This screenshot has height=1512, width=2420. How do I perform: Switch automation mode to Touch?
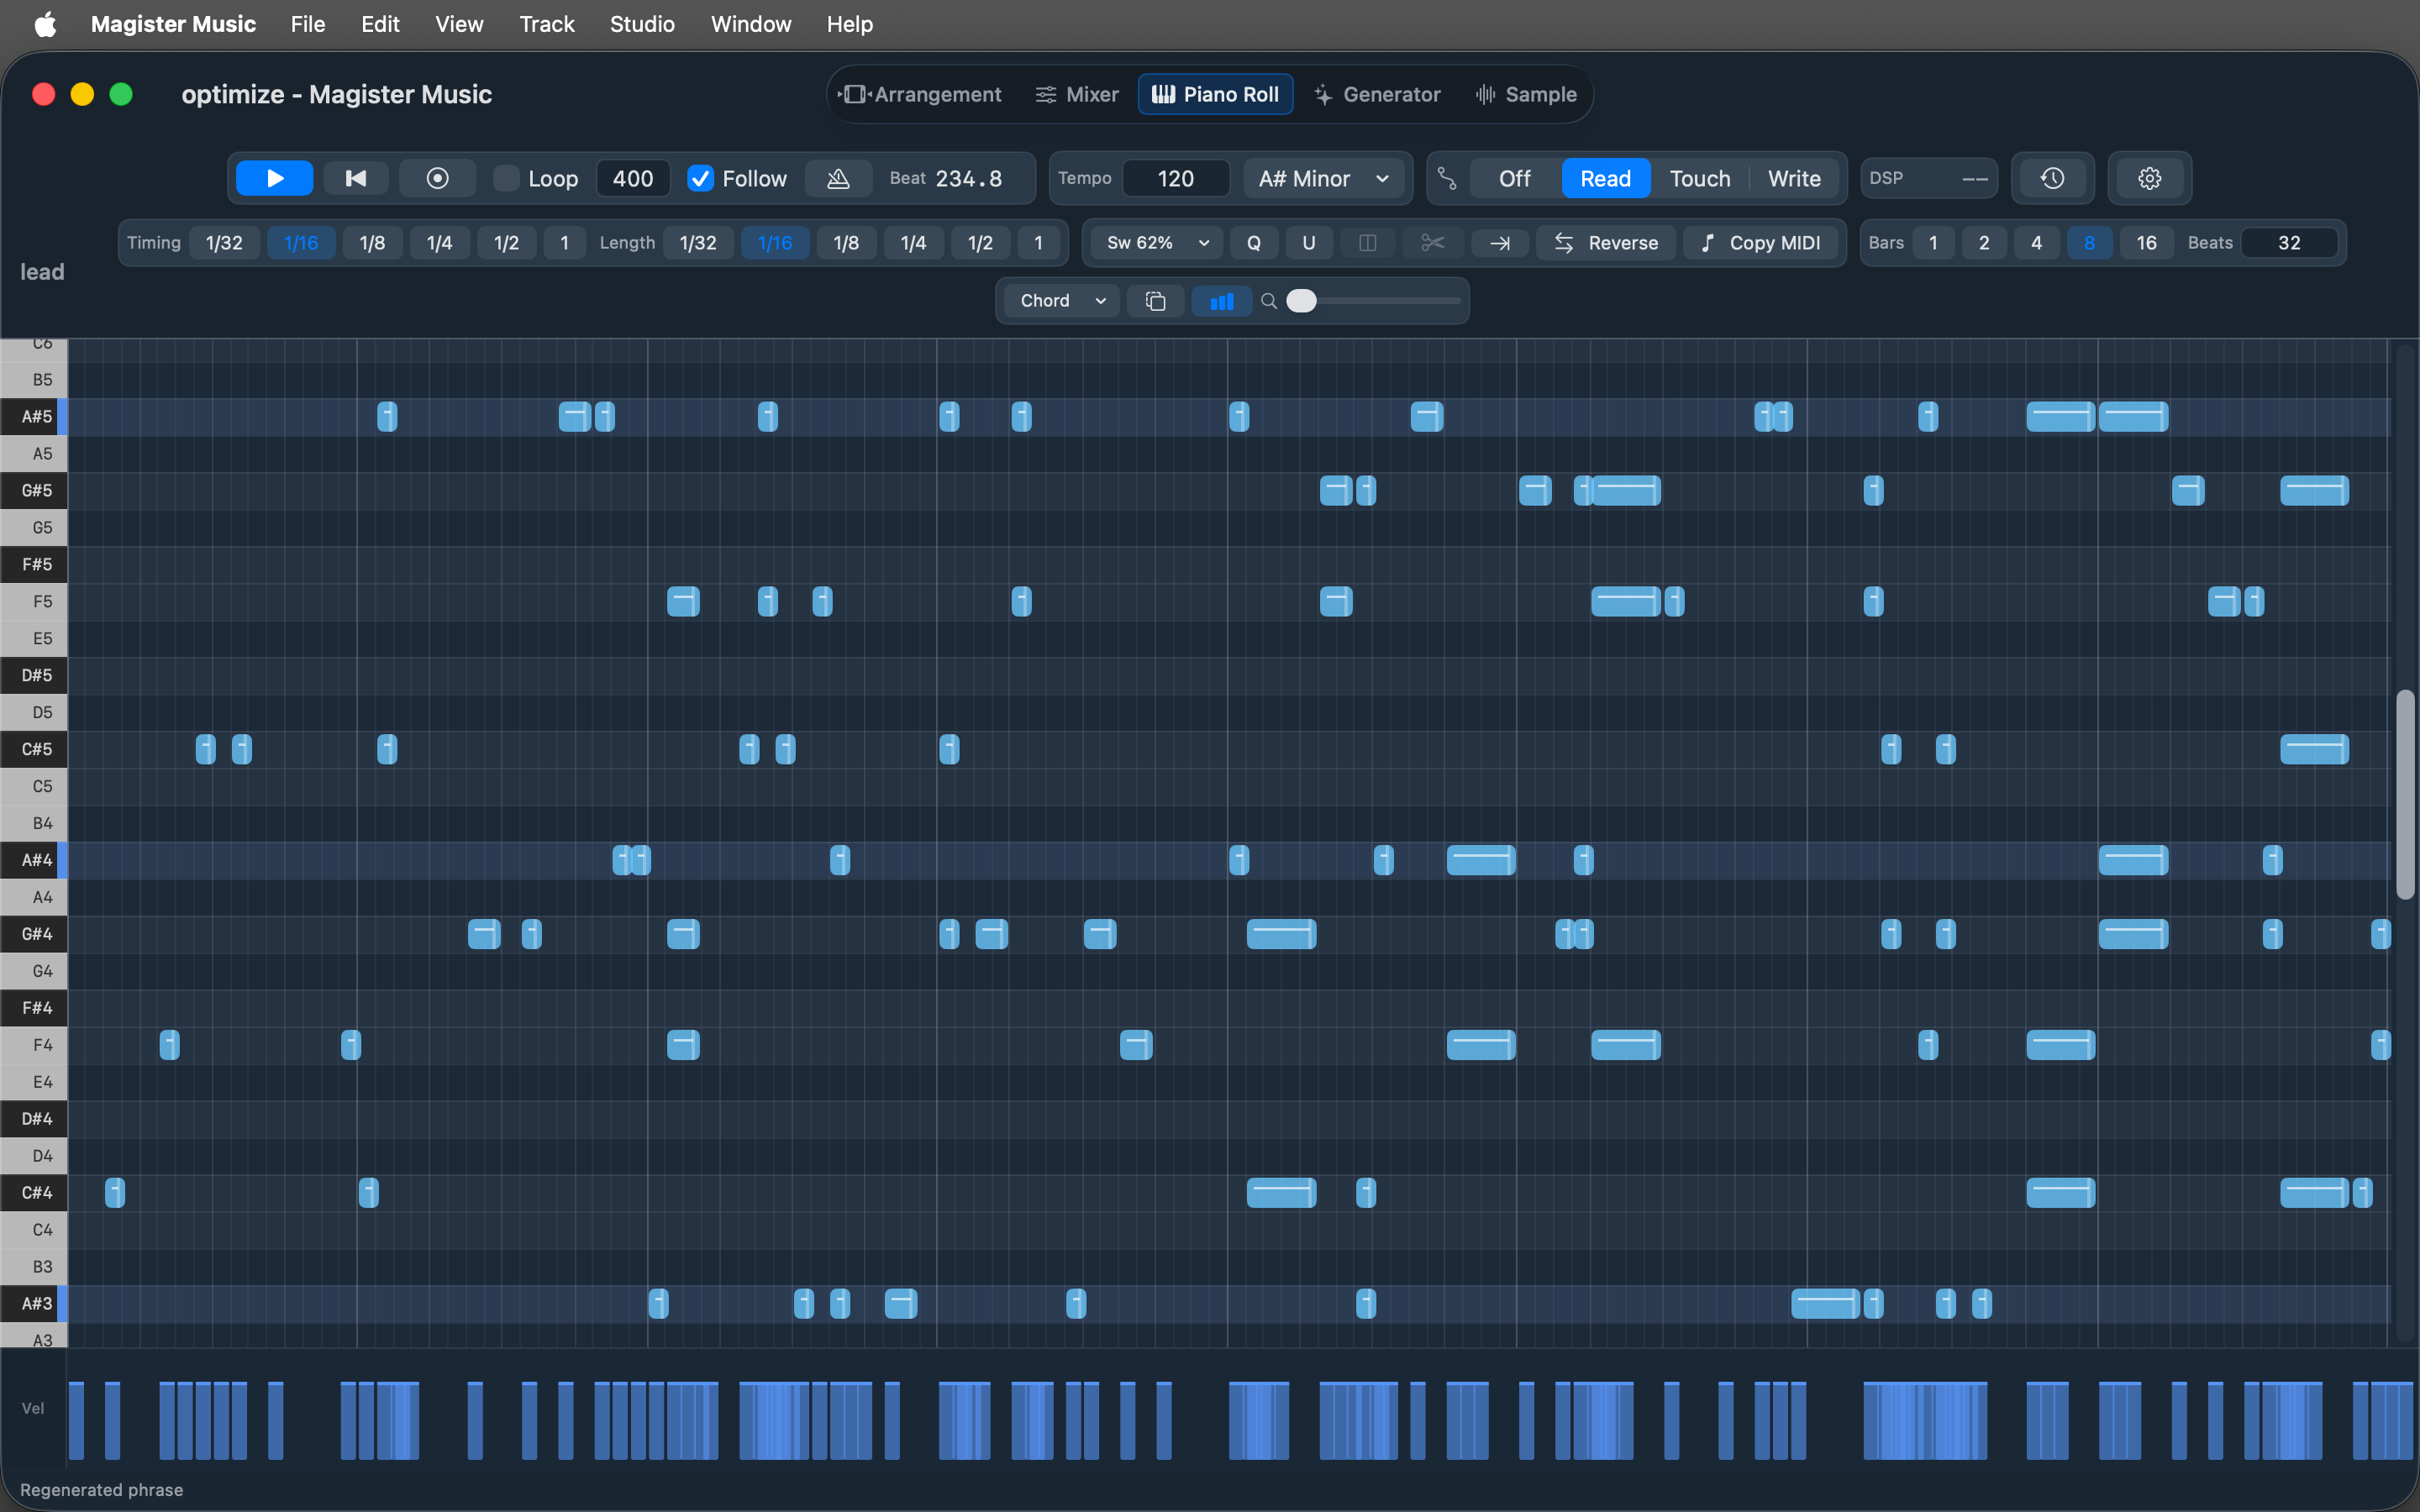1699,178
